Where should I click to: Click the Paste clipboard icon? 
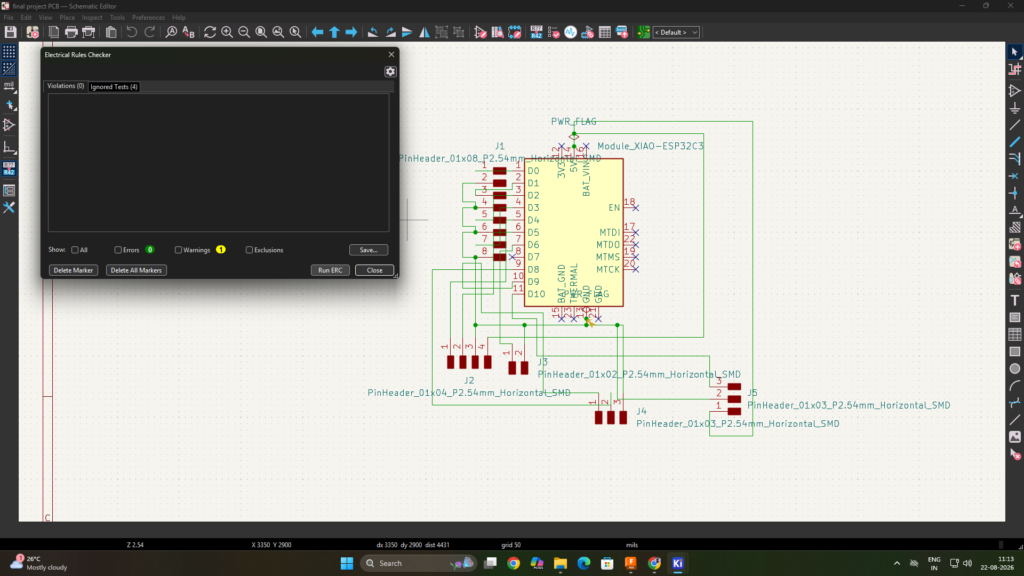click(111, 32)
